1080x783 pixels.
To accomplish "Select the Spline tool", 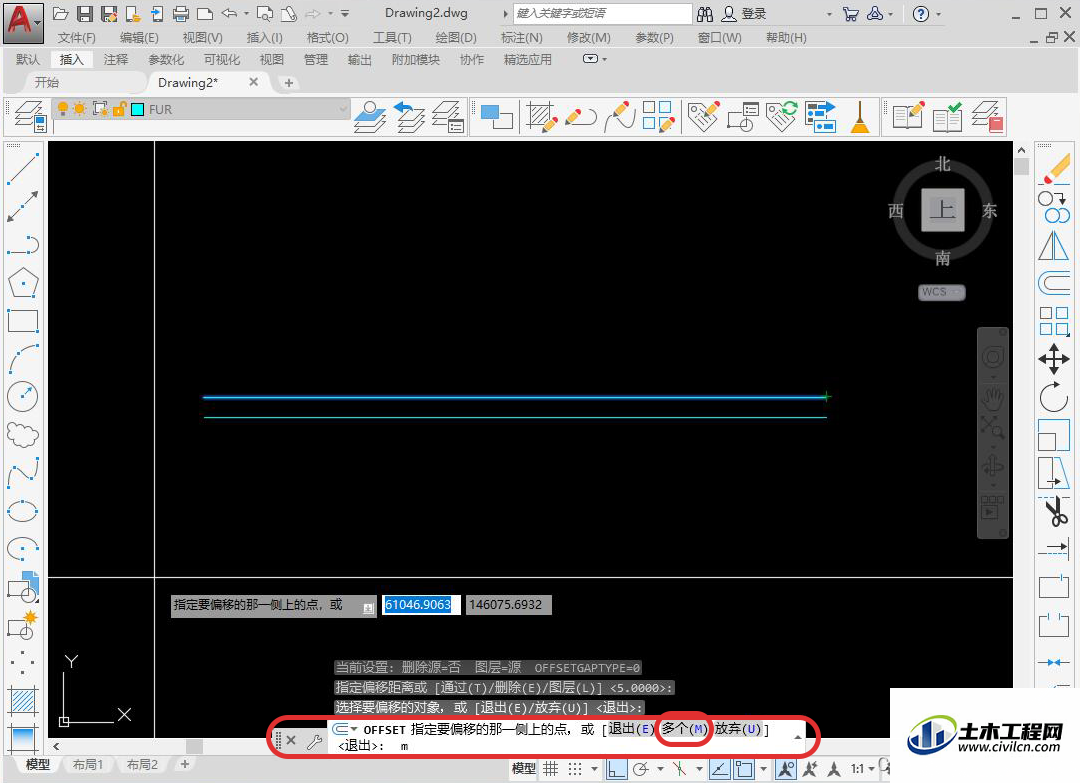I will point(23,473).
